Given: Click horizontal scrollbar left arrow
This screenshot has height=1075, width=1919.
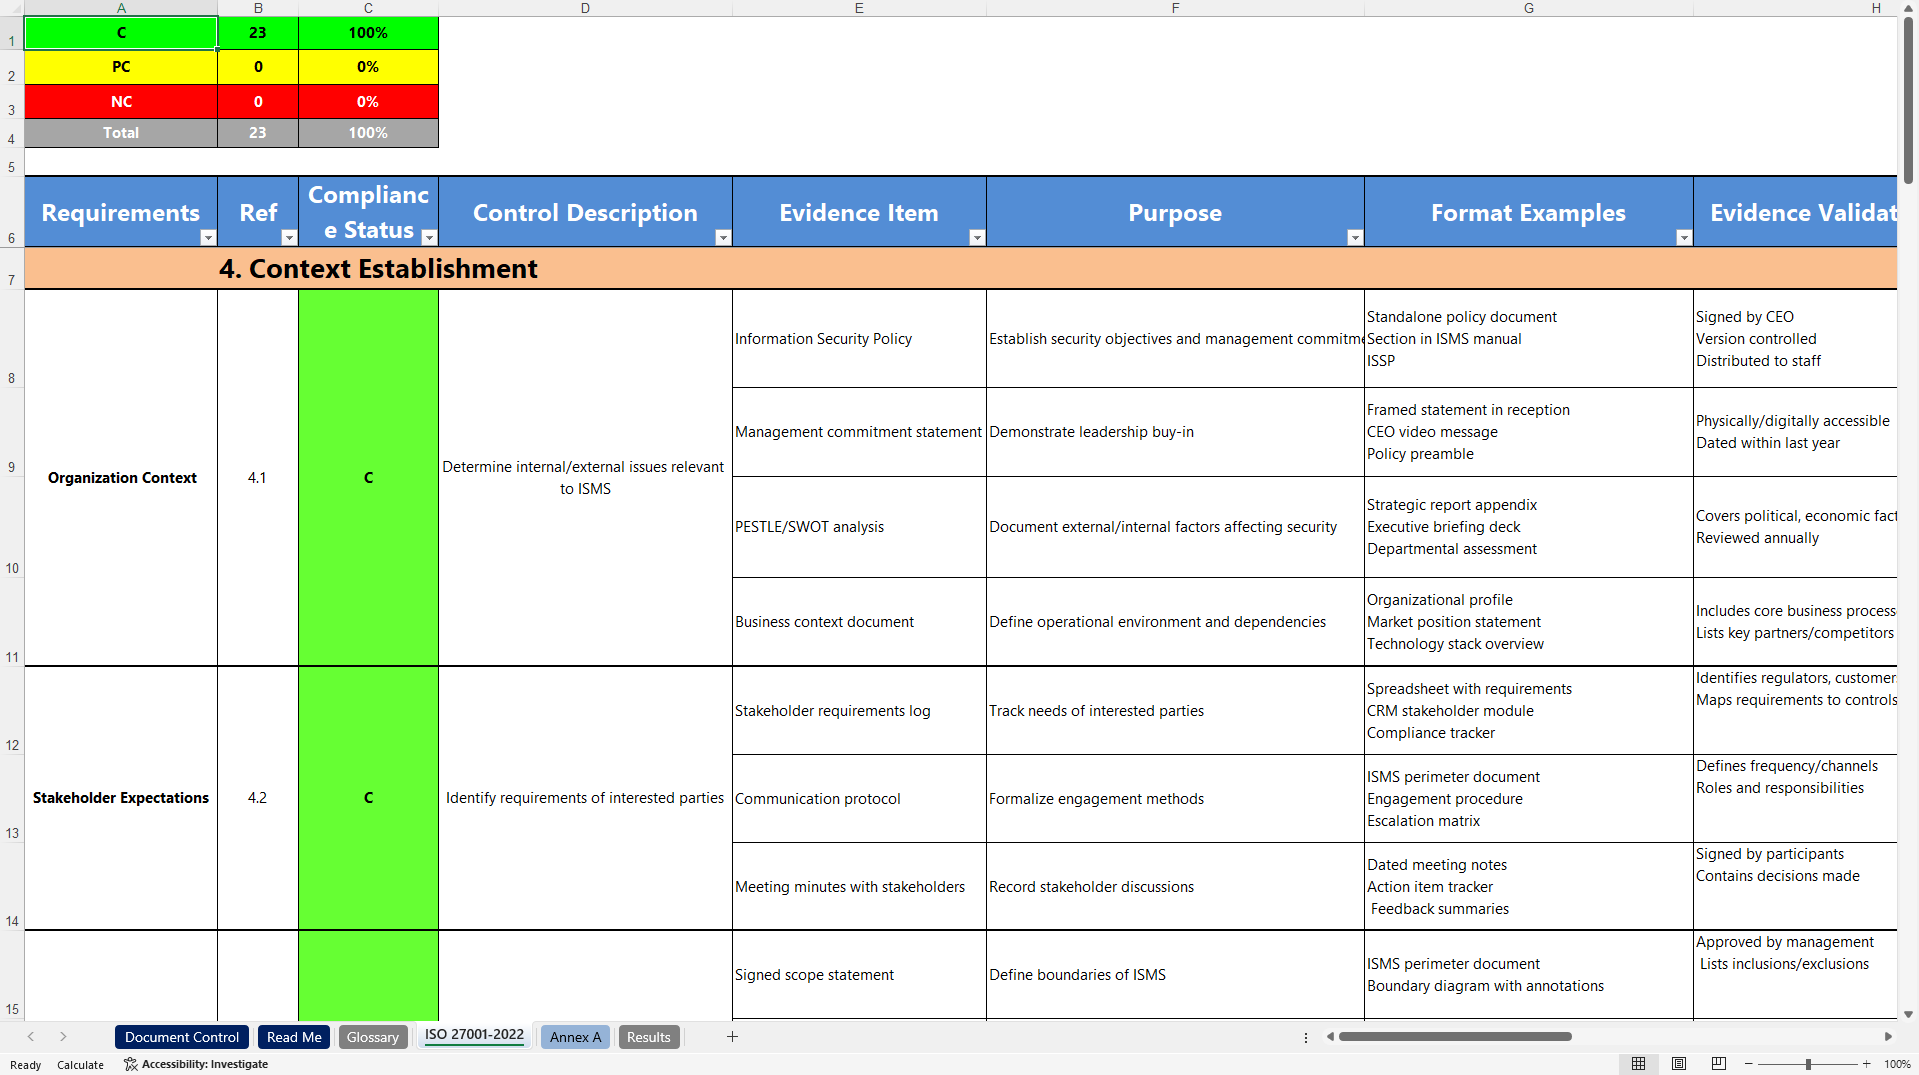Looking at the screenshot, I should (1330, 1037).
